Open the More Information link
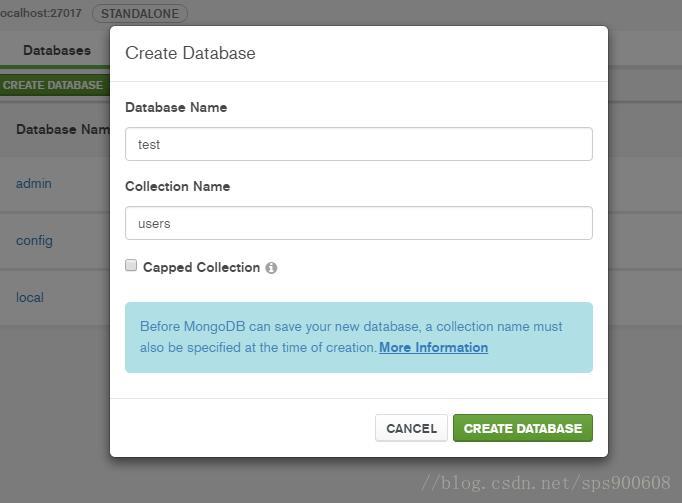The height and width of the screenshot is (503, 682). click(433, 347)
